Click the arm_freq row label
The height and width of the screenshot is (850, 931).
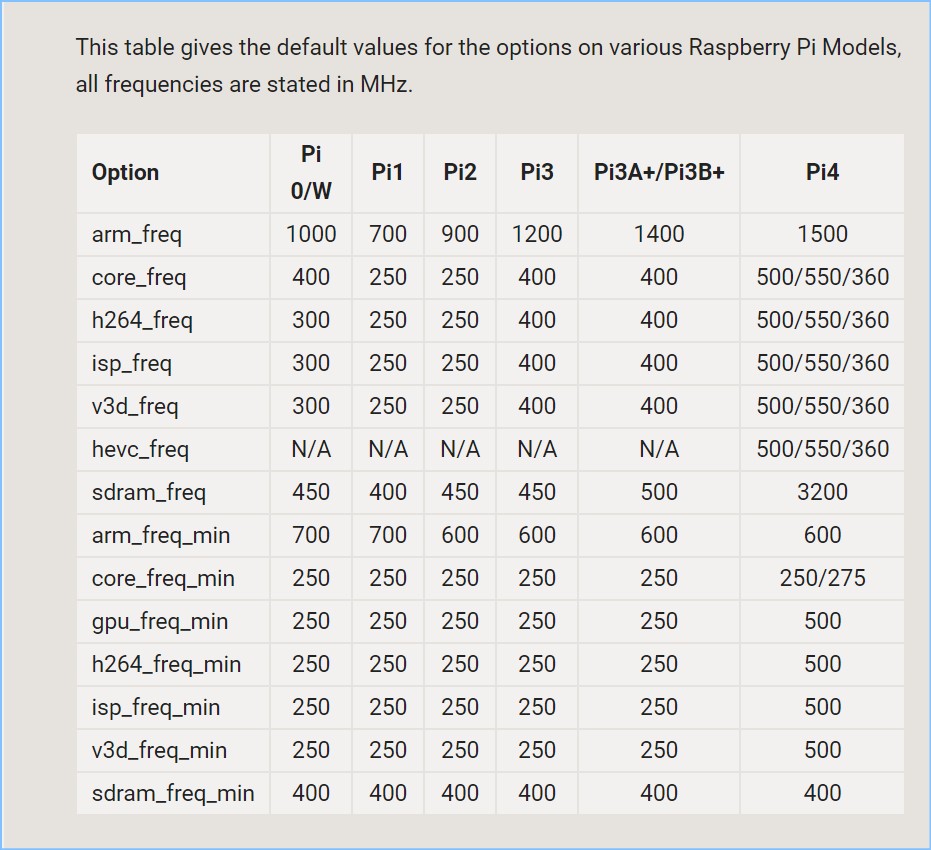(x=137, y=234)
